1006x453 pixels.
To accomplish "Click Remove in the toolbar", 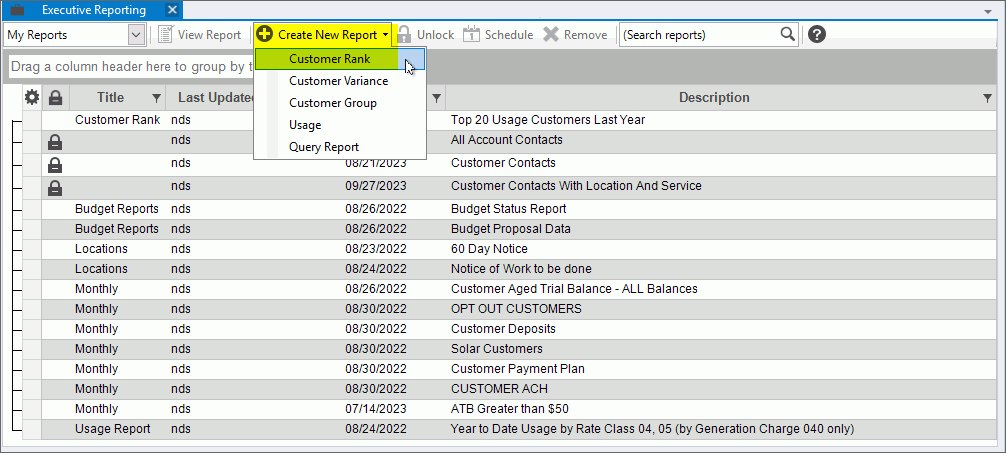I will coord(575,35).
